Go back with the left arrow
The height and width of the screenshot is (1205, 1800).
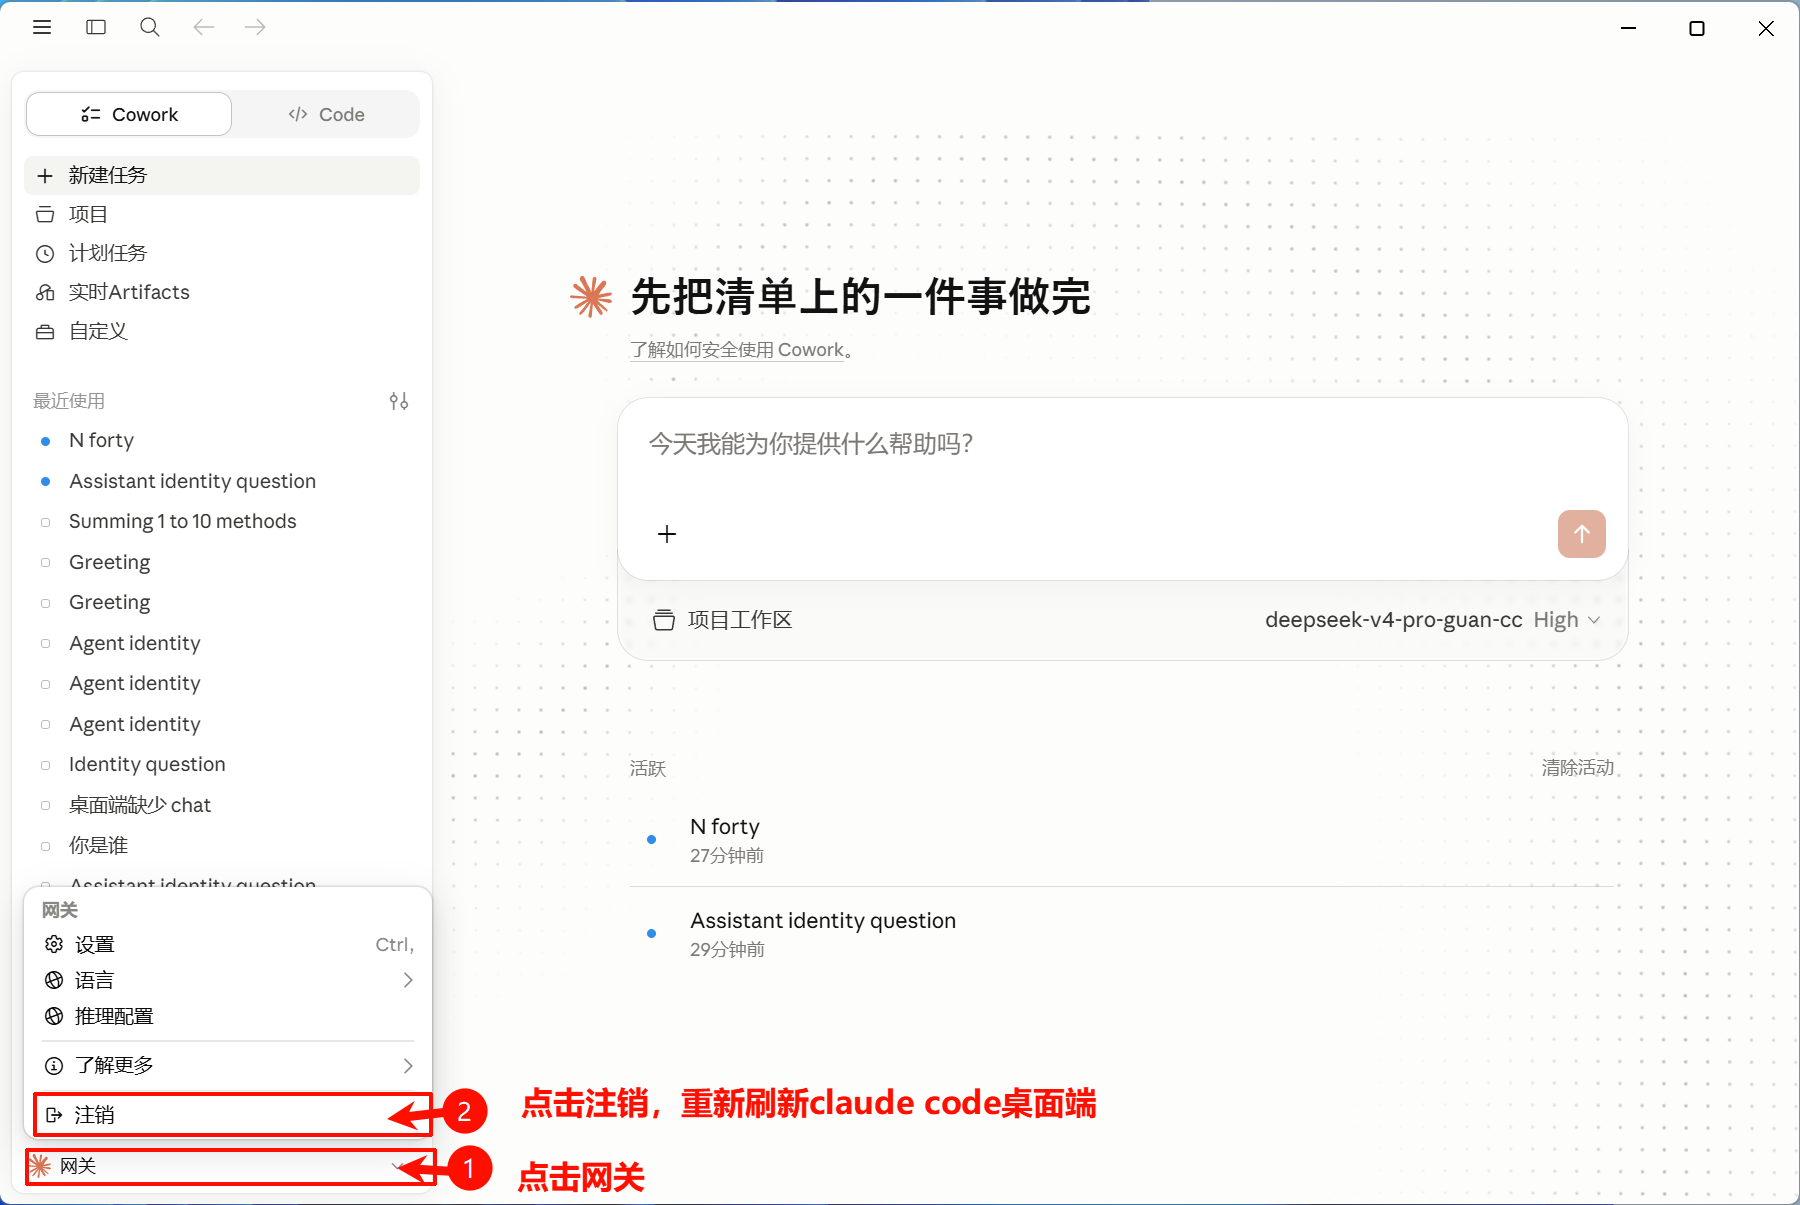(x=204, y=27)
